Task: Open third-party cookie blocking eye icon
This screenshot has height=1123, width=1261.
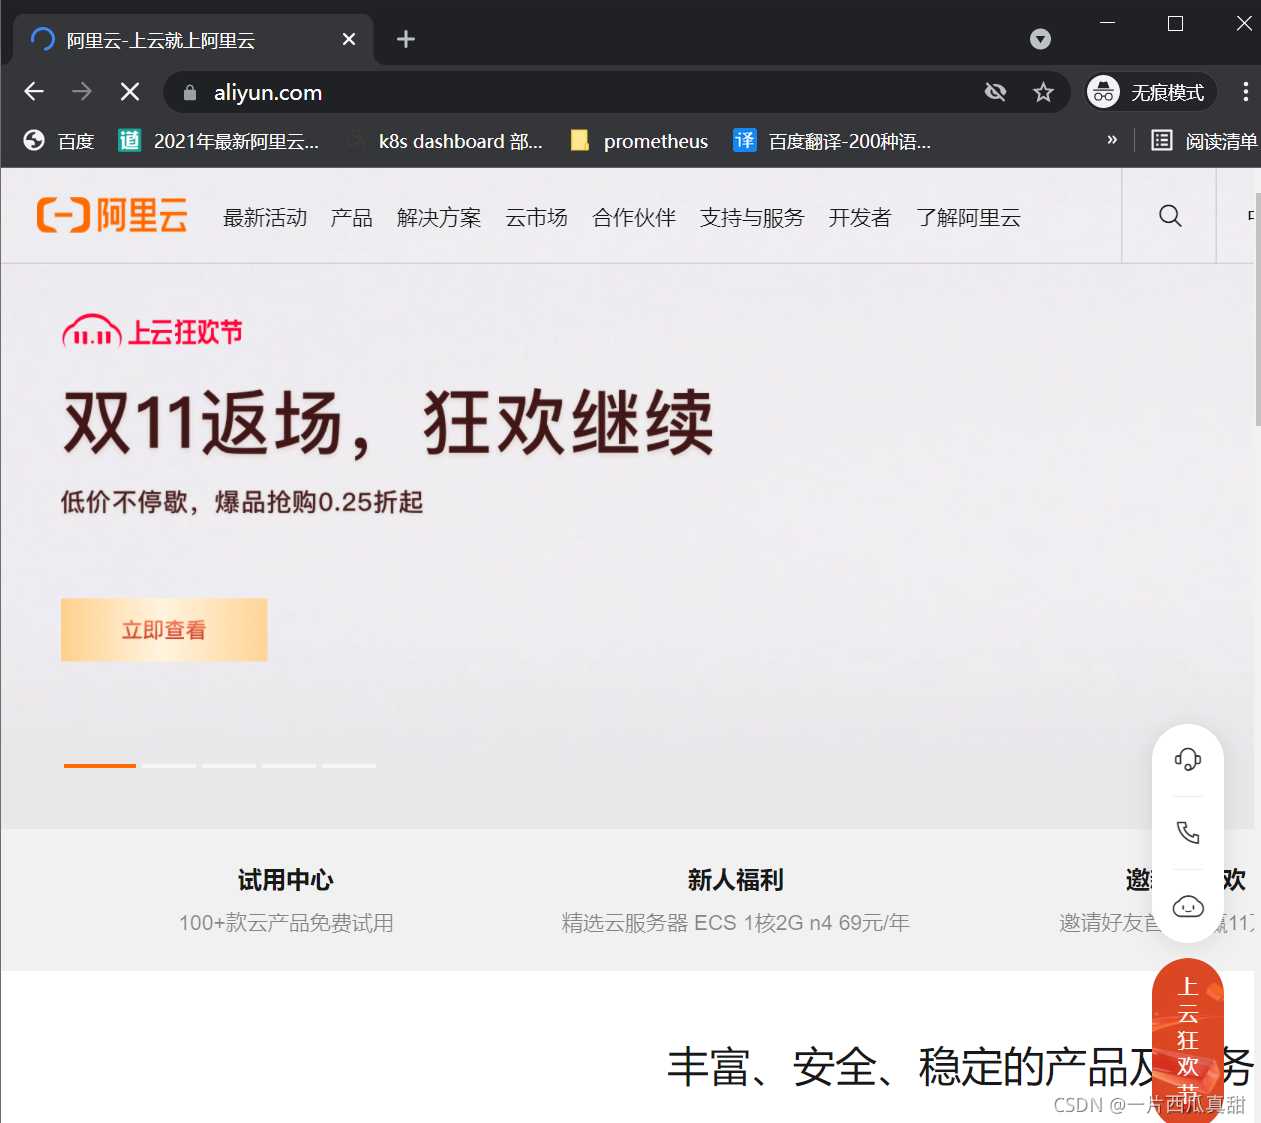Action: pos(995,93)
